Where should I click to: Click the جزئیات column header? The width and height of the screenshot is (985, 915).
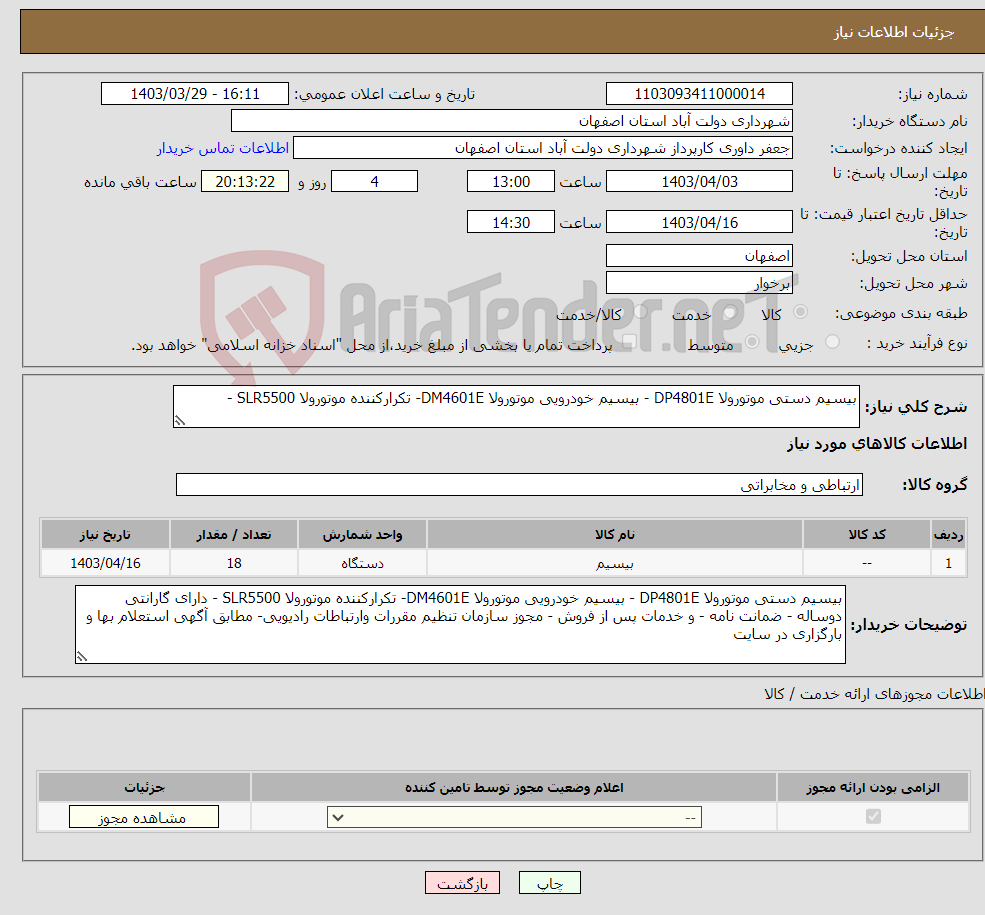coord(144,788)
